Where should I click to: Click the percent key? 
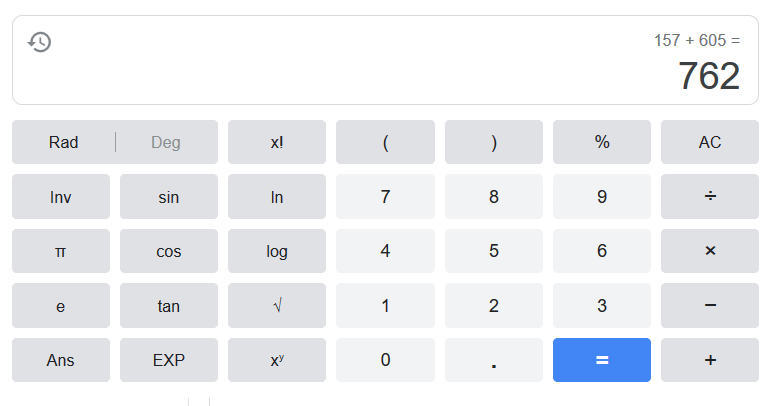pyautogui.click(x=602, y=142)
